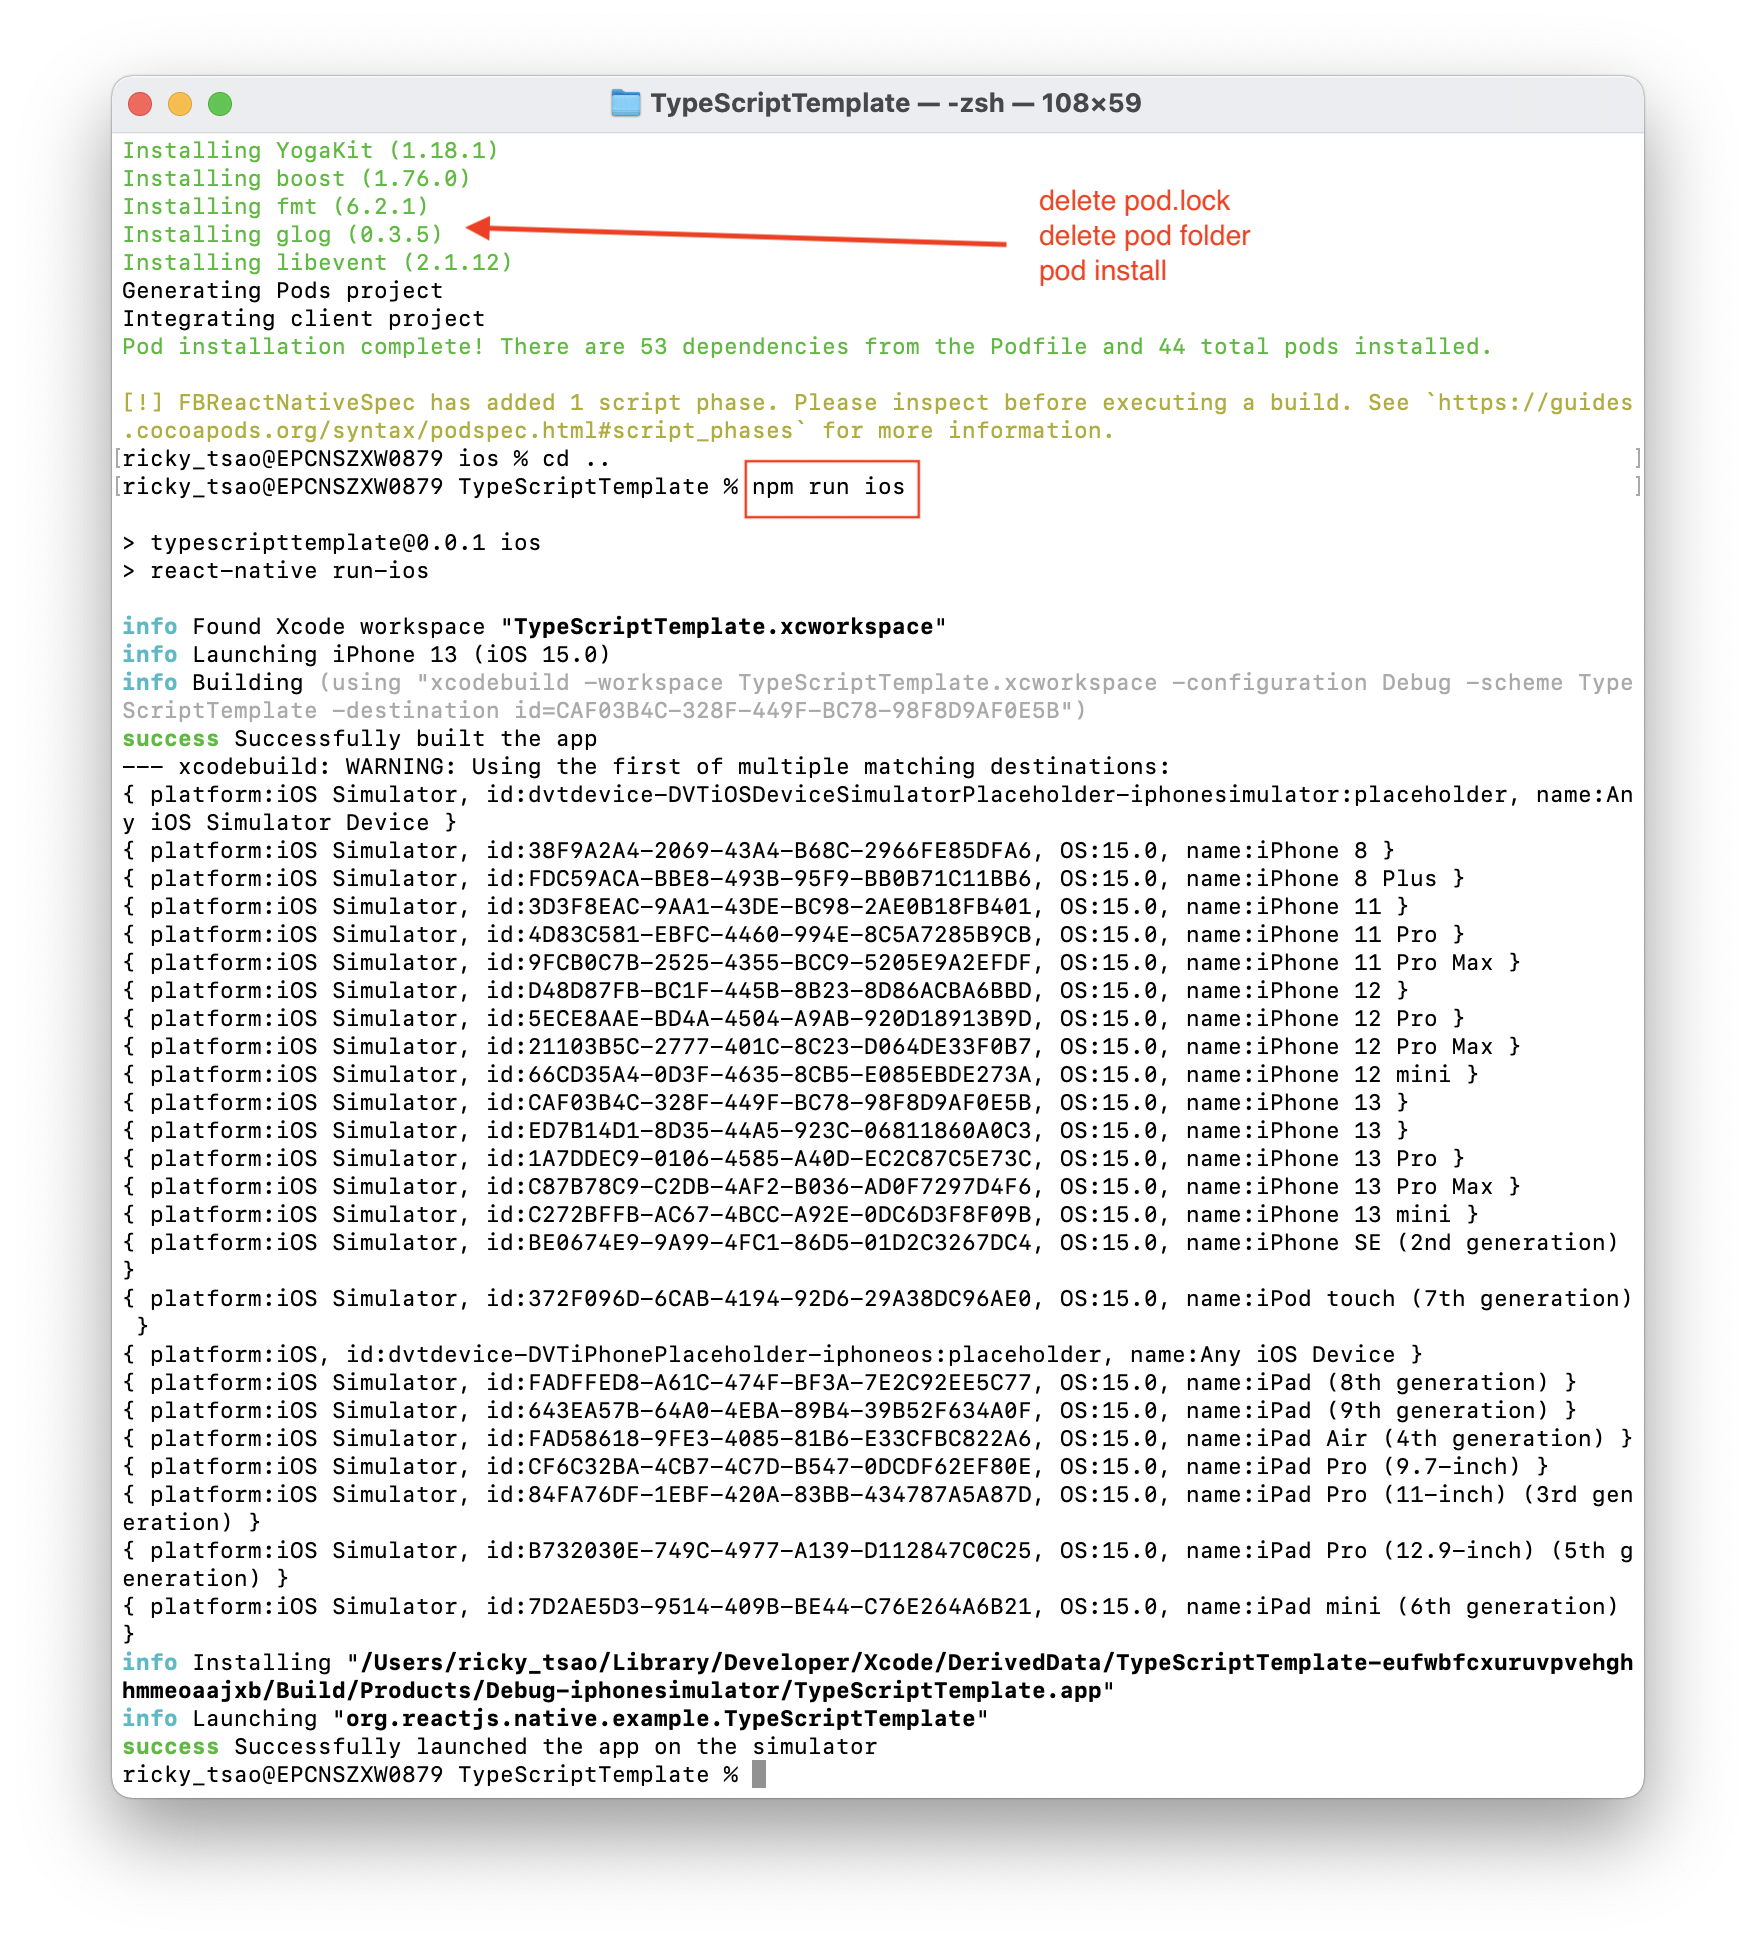
Task: Click the row ending 'name:iPhone 13 Pro Max }'
Action: pos(821,1186)
